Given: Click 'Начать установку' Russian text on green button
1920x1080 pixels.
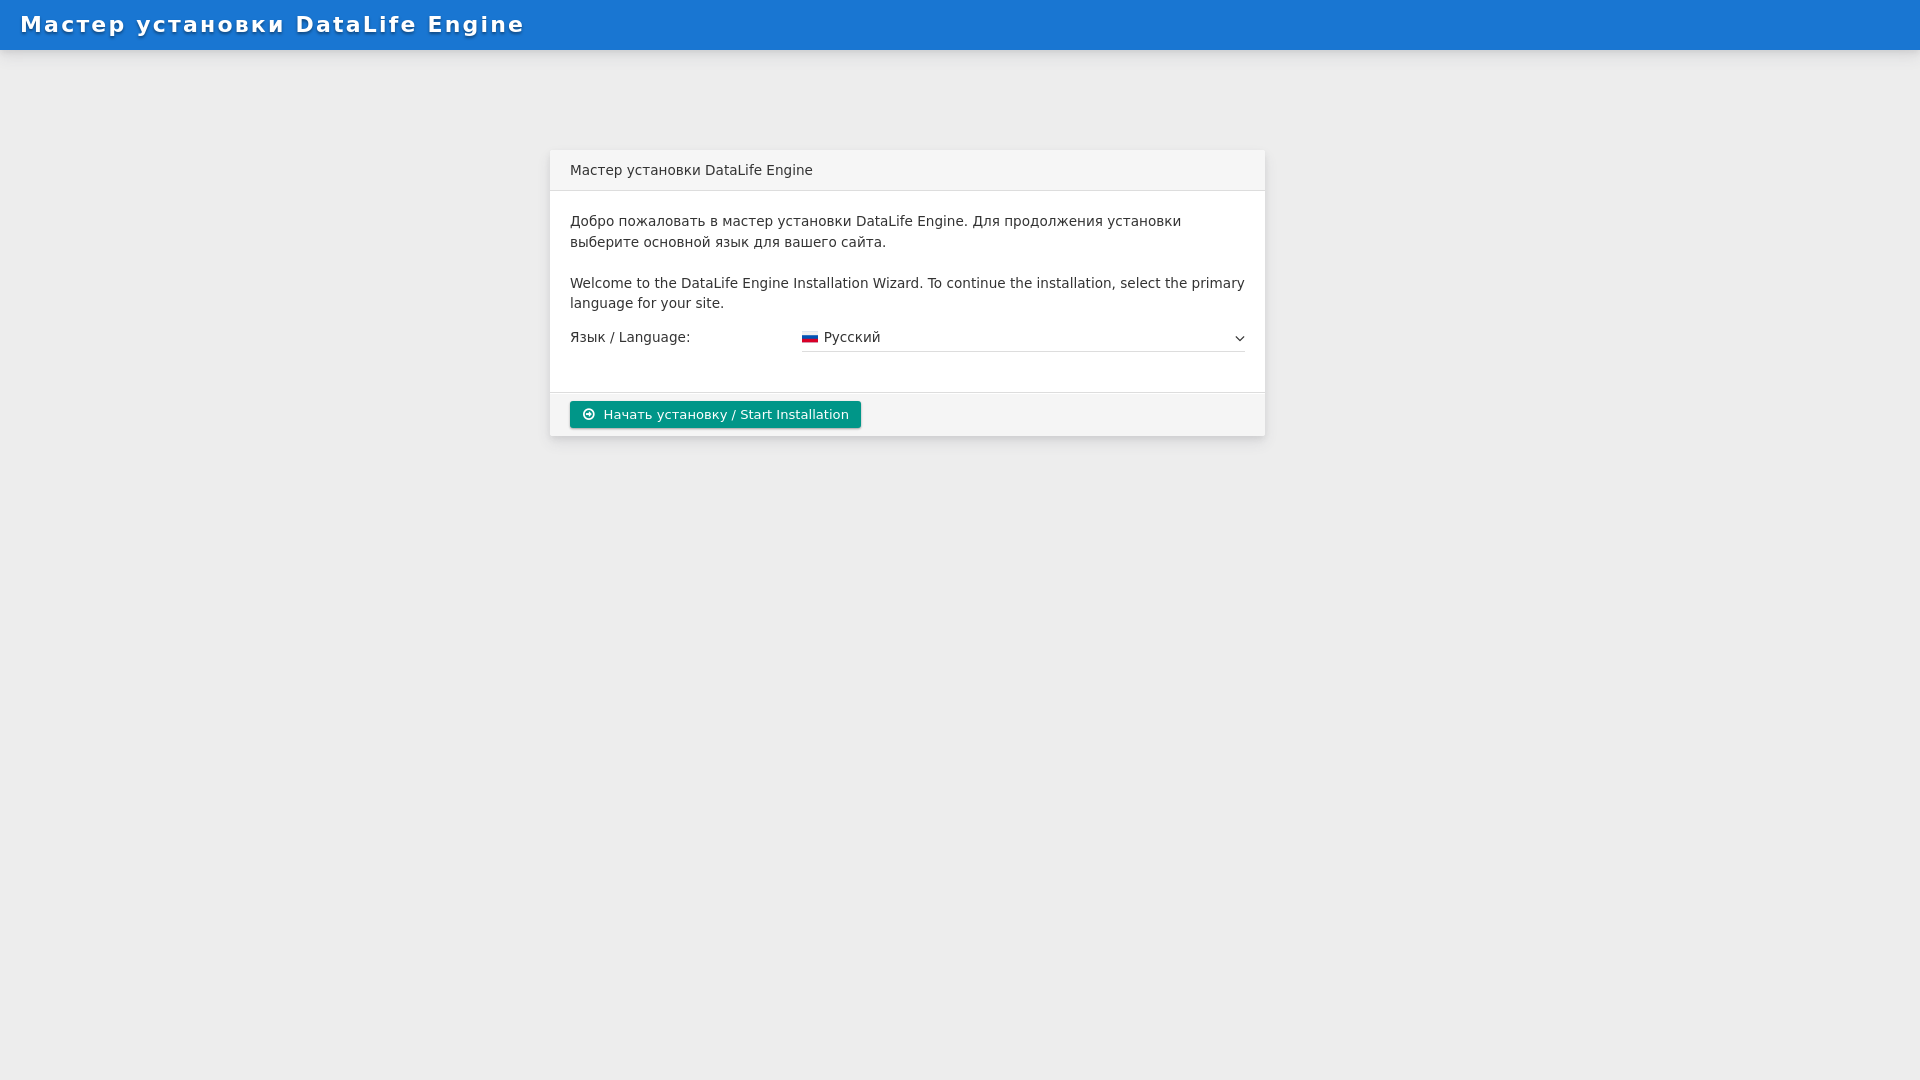Looking at the screenshot, I should click(x=664, y=415).
